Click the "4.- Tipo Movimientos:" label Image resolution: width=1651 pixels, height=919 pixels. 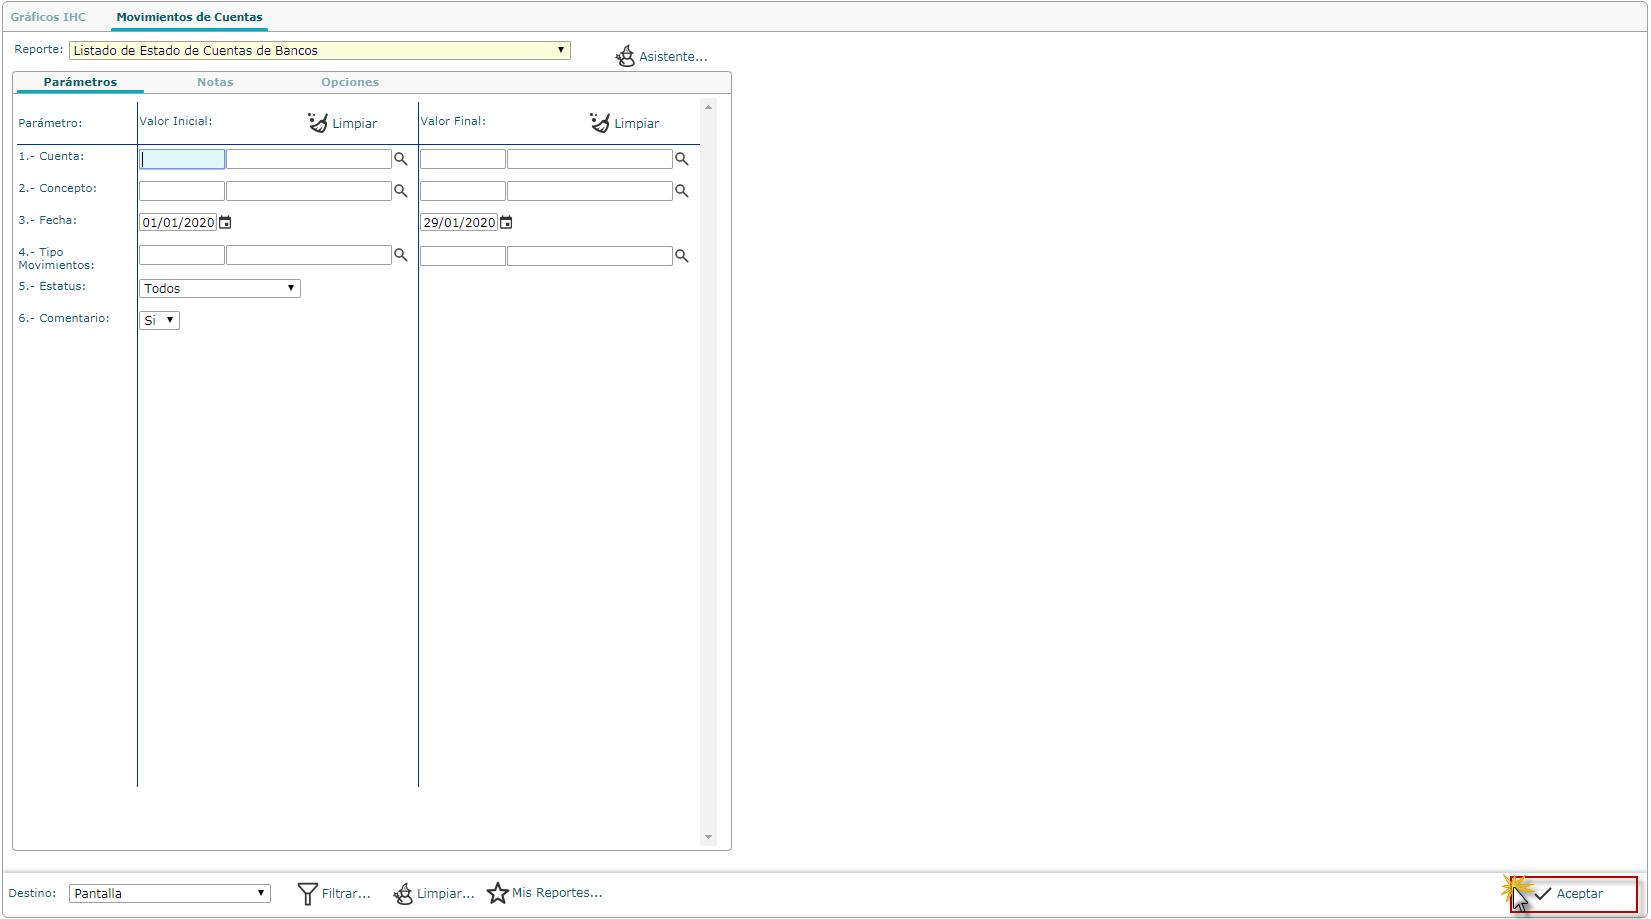click(x=56, y=259)
